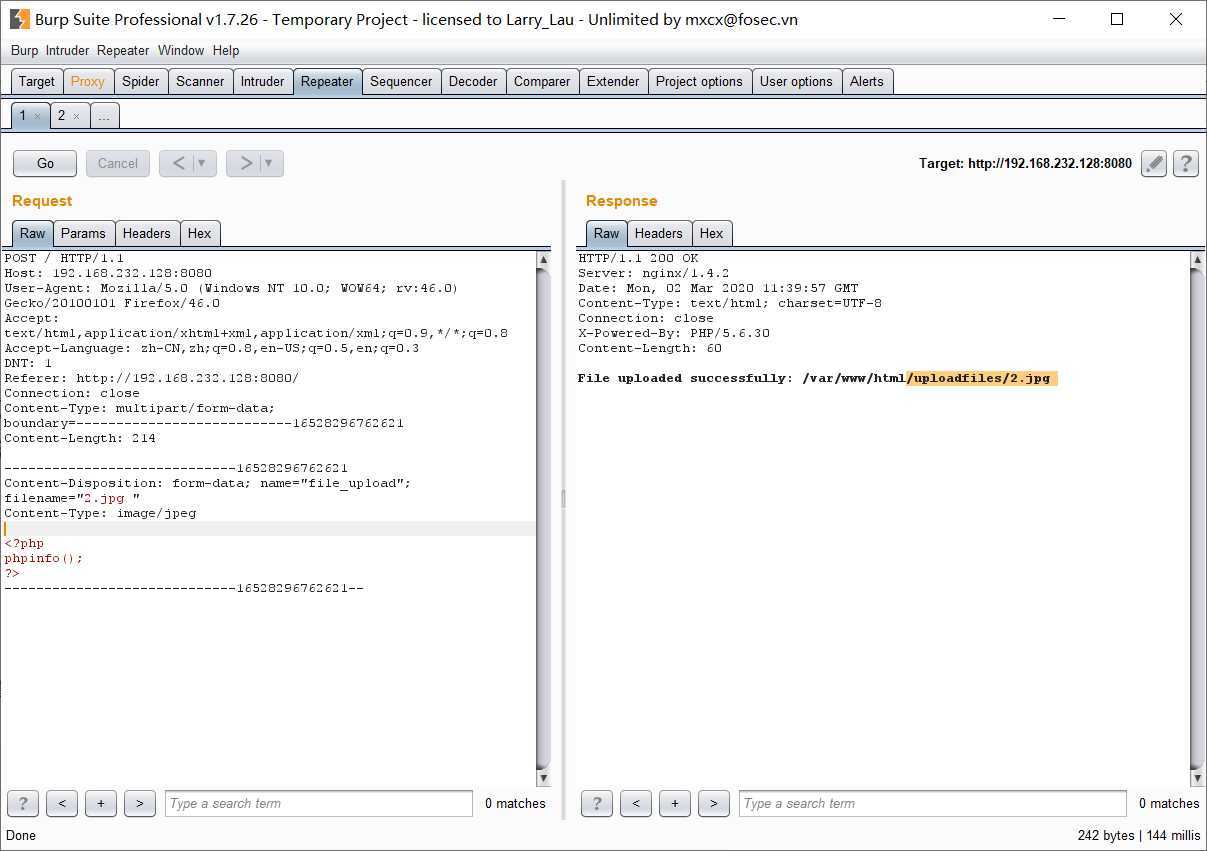Go back in request history
1207x851 pixels.
[x=178, y=163]
